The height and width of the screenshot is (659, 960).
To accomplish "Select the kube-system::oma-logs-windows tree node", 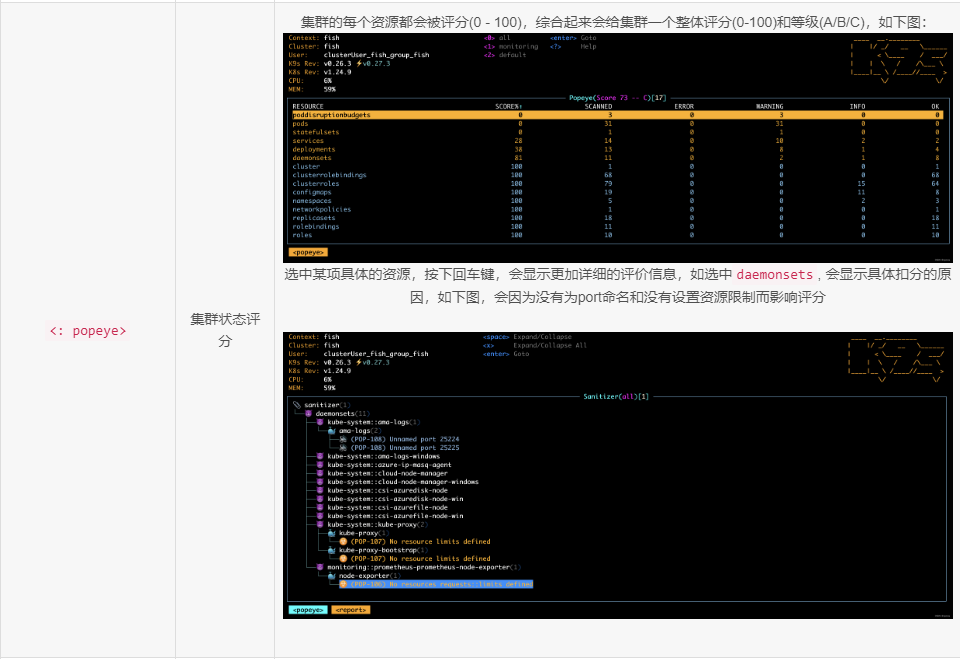I will (x=383, y=456).
